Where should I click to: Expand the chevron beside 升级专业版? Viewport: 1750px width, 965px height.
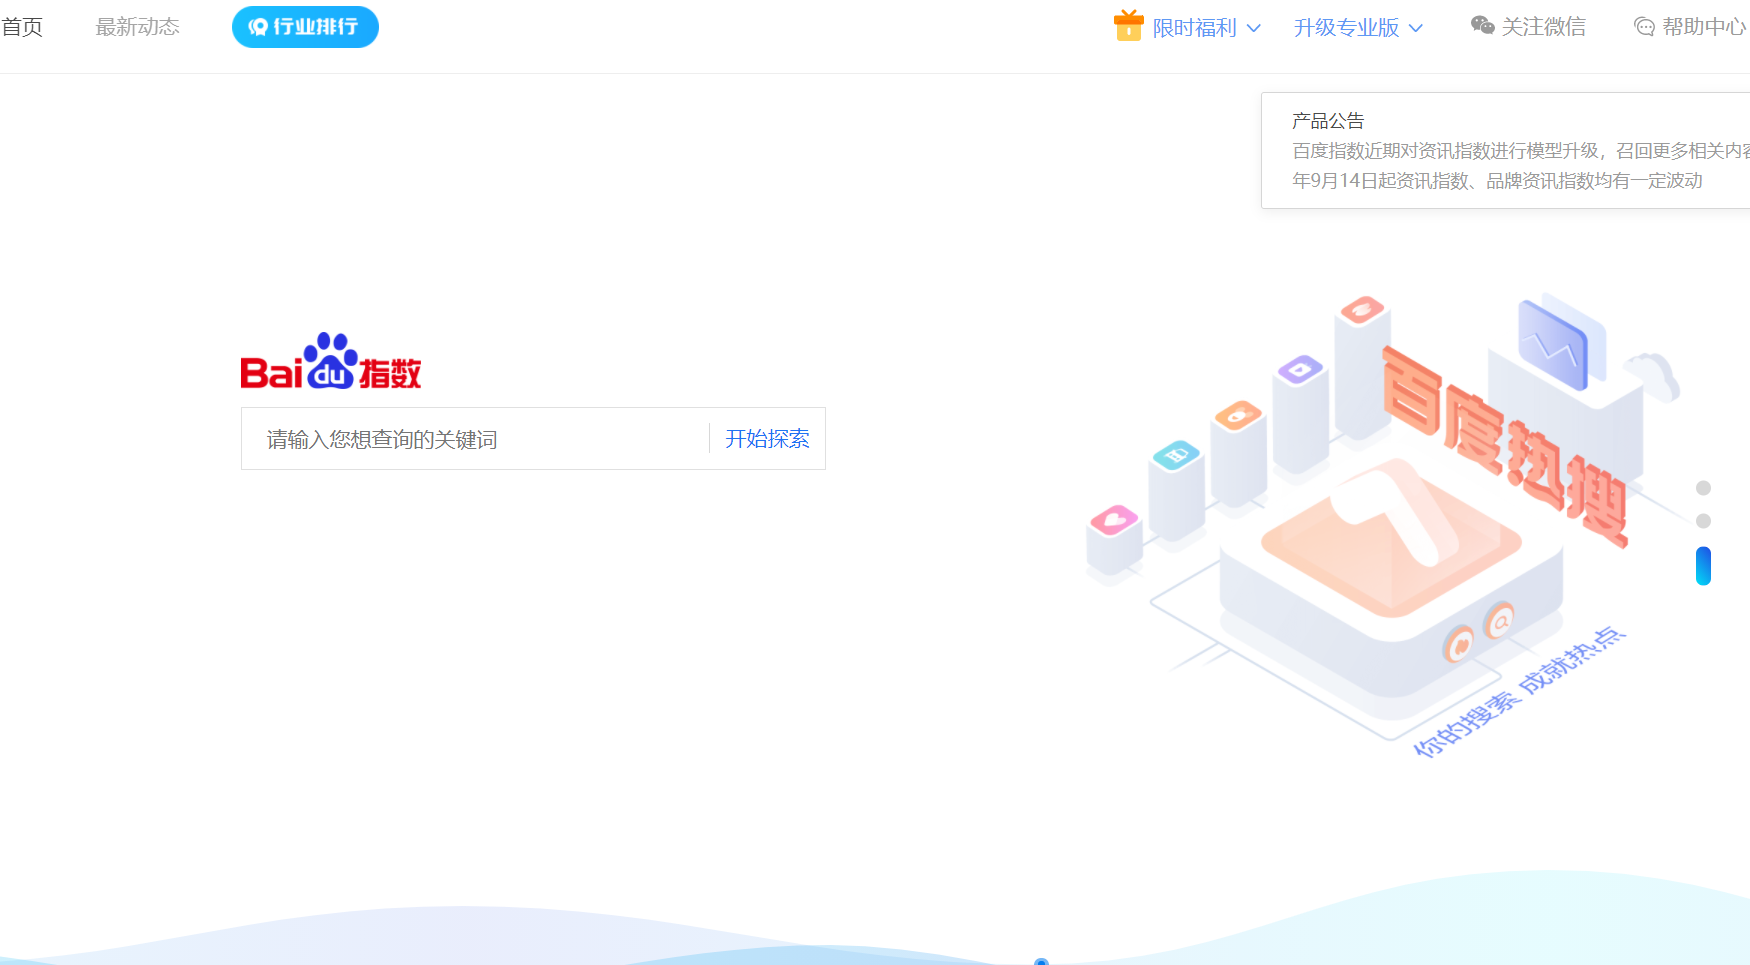coord(1416,28)
